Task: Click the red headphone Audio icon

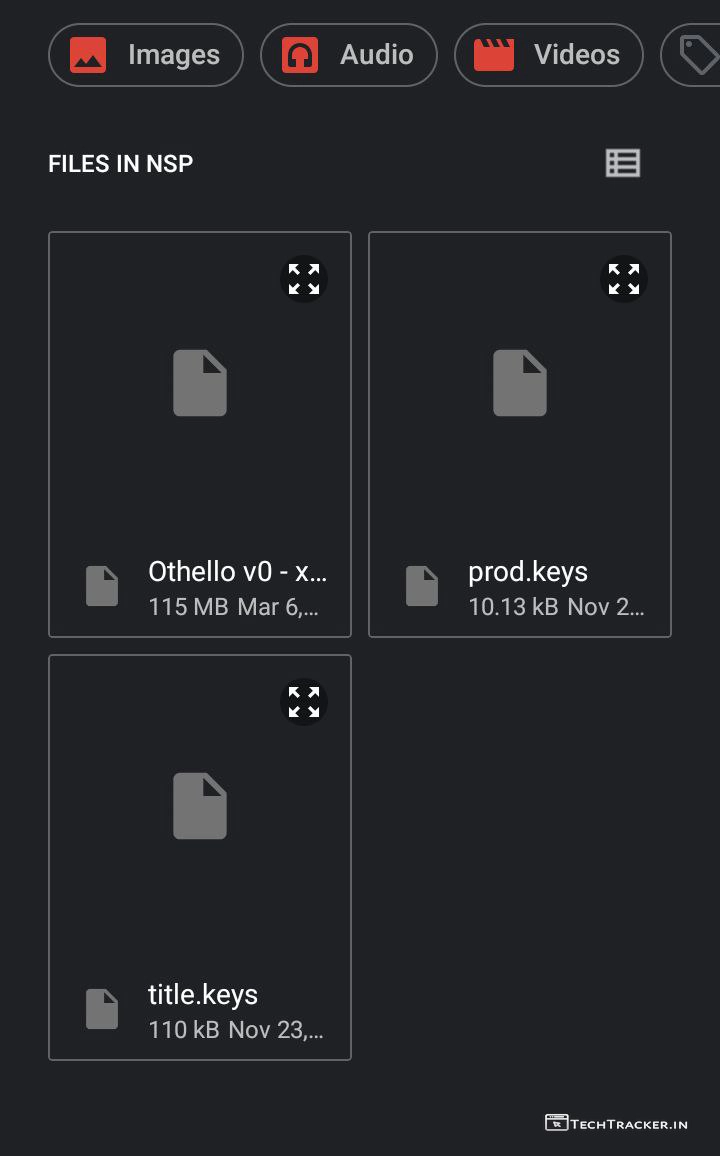Action: click(299, 55)
